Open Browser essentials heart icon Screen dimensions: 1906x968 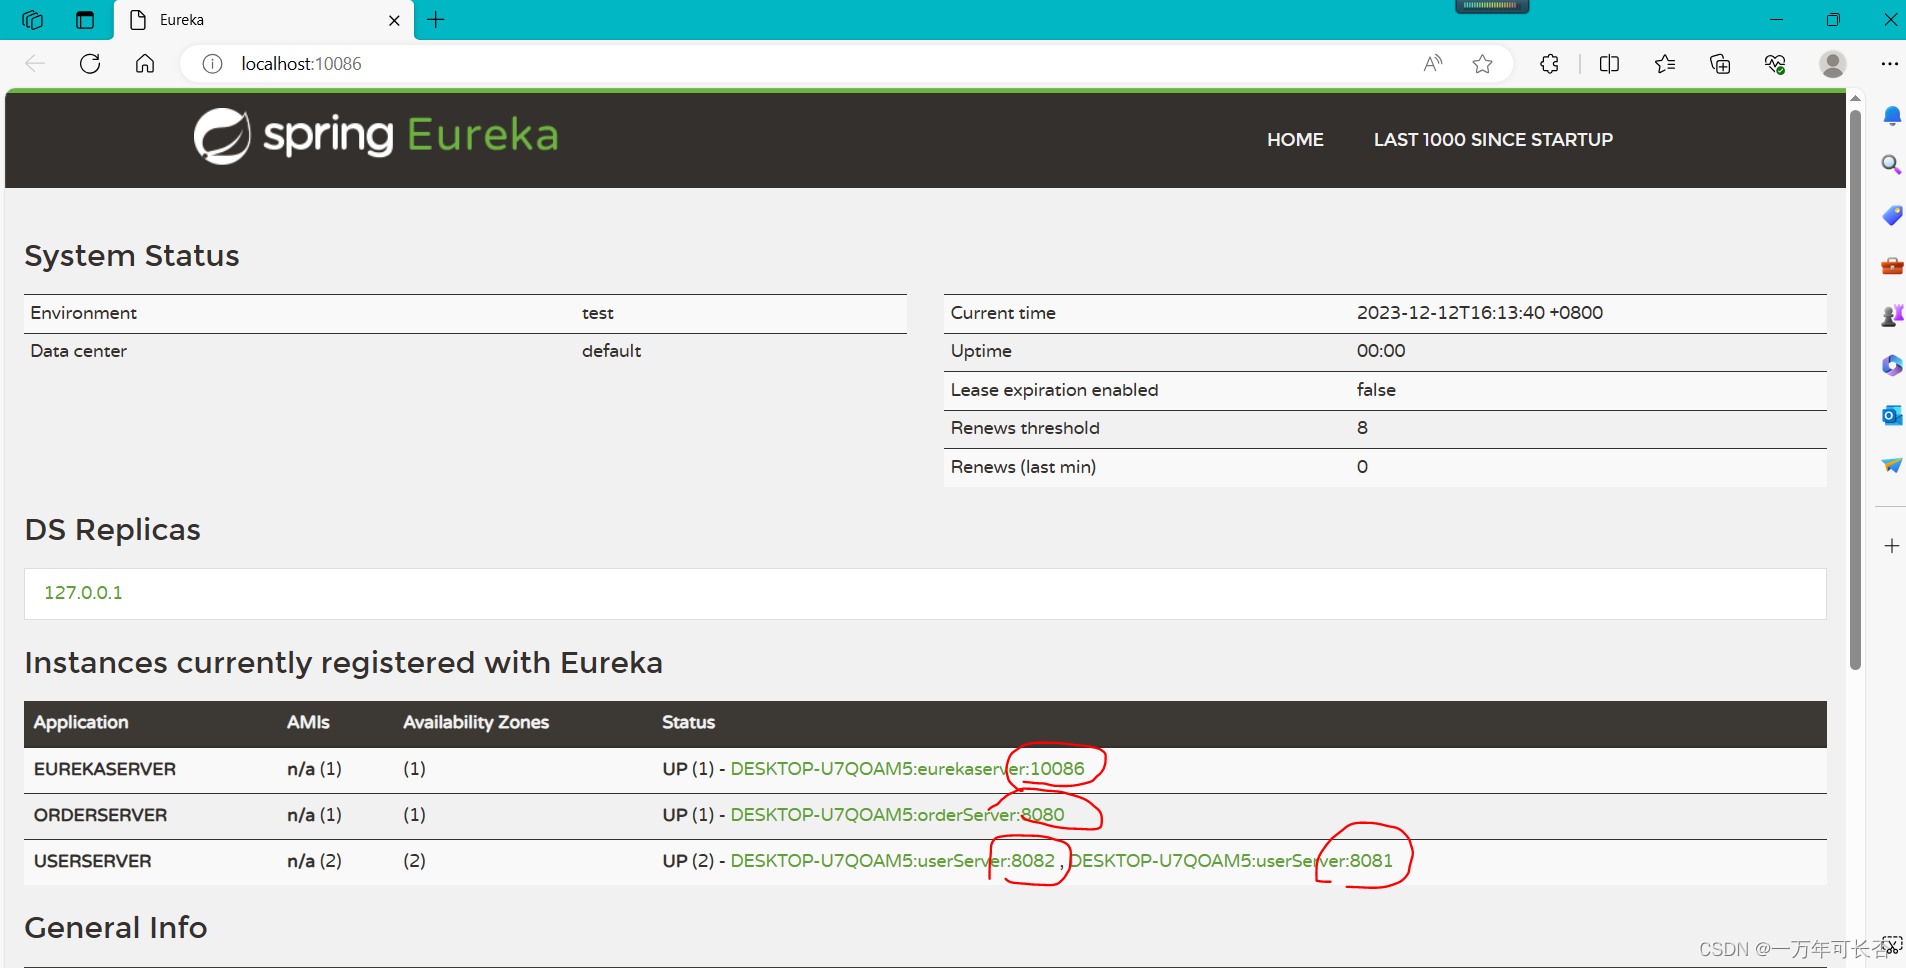tap(1775, 64)
